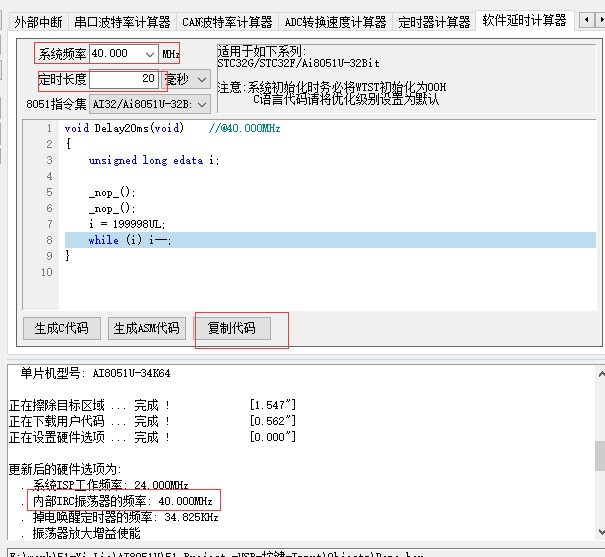Select the 软件延时计算器 tab
Screen dimensions: 605x557
524,20
